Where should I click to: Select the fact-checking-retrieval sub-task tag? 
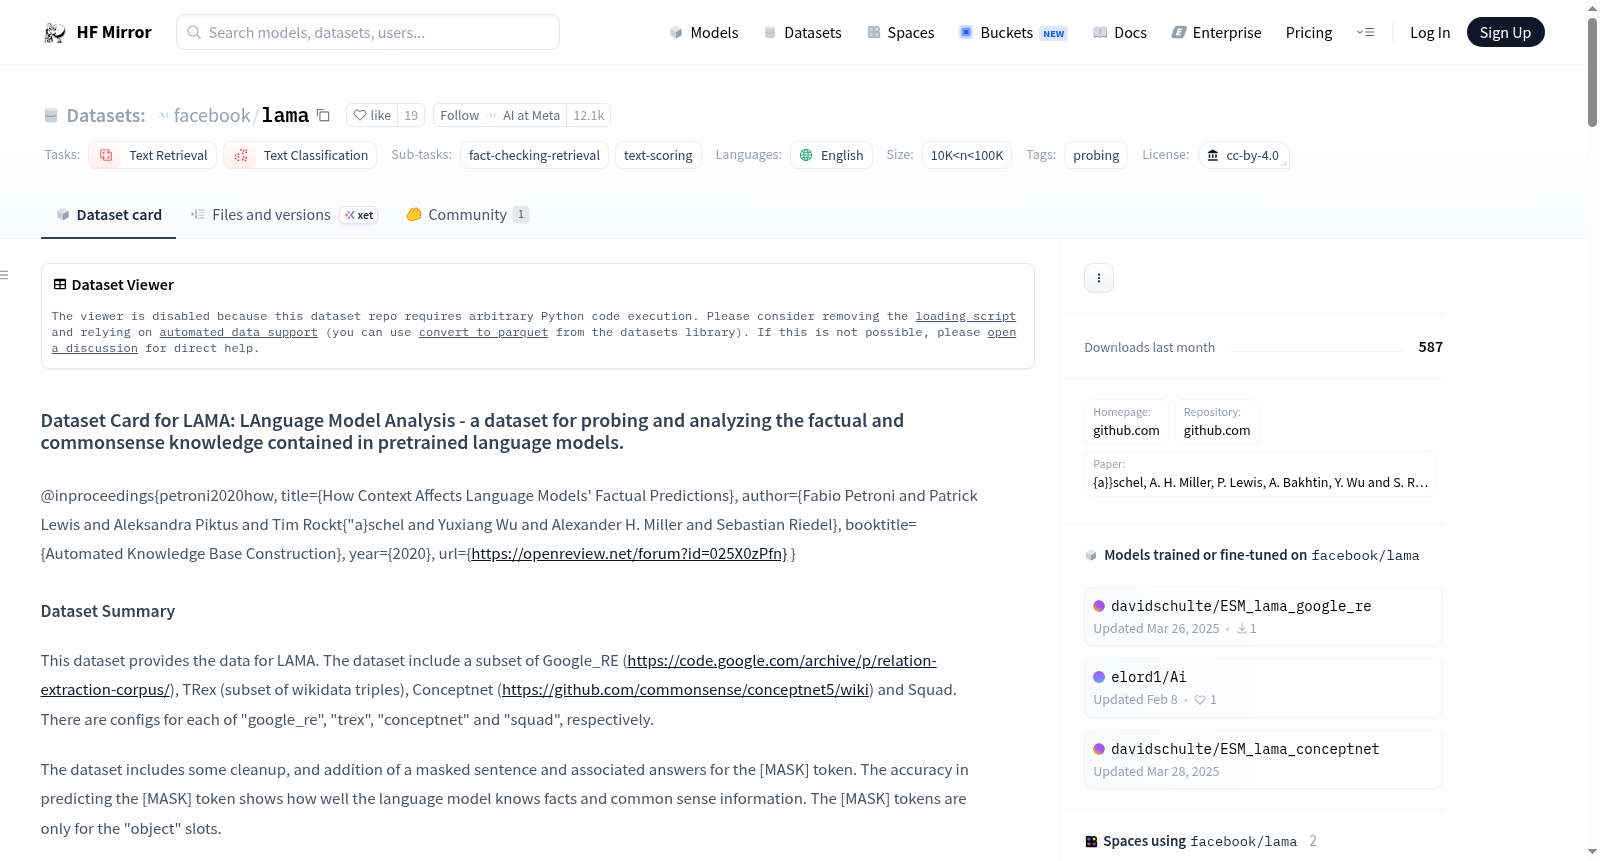534,155
